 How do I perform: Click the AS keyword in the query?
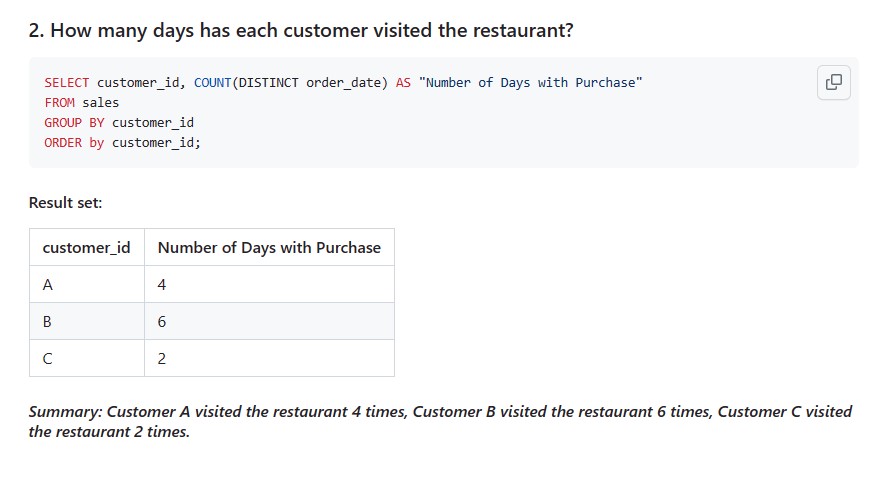tap(403, 83)
